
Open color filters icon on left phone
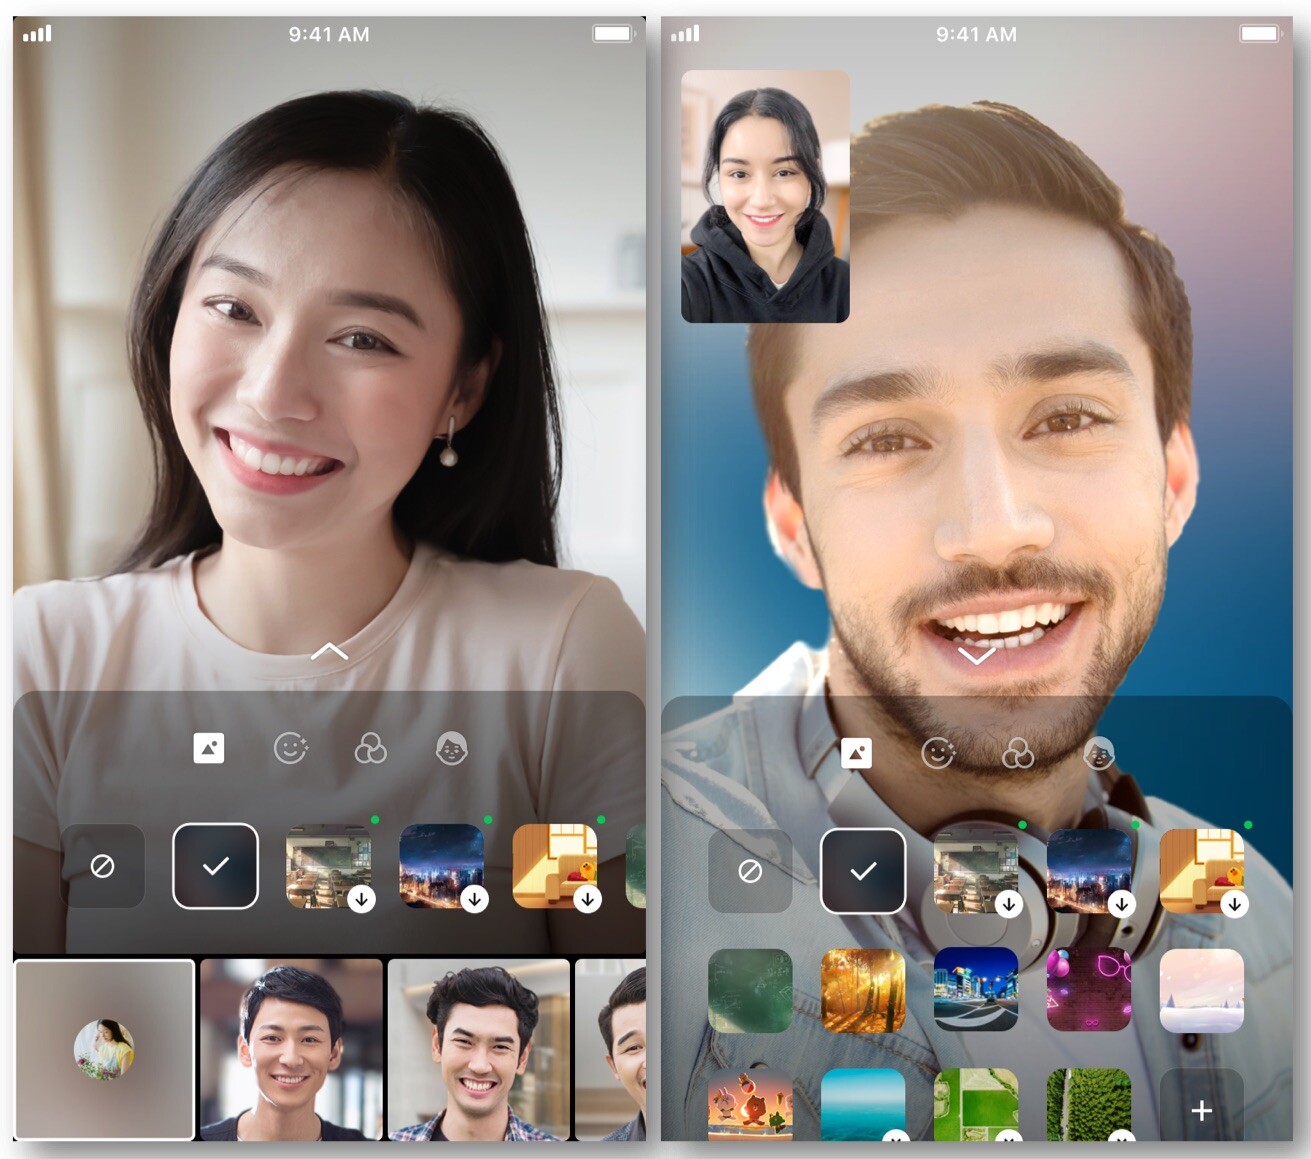coord(370,748)
